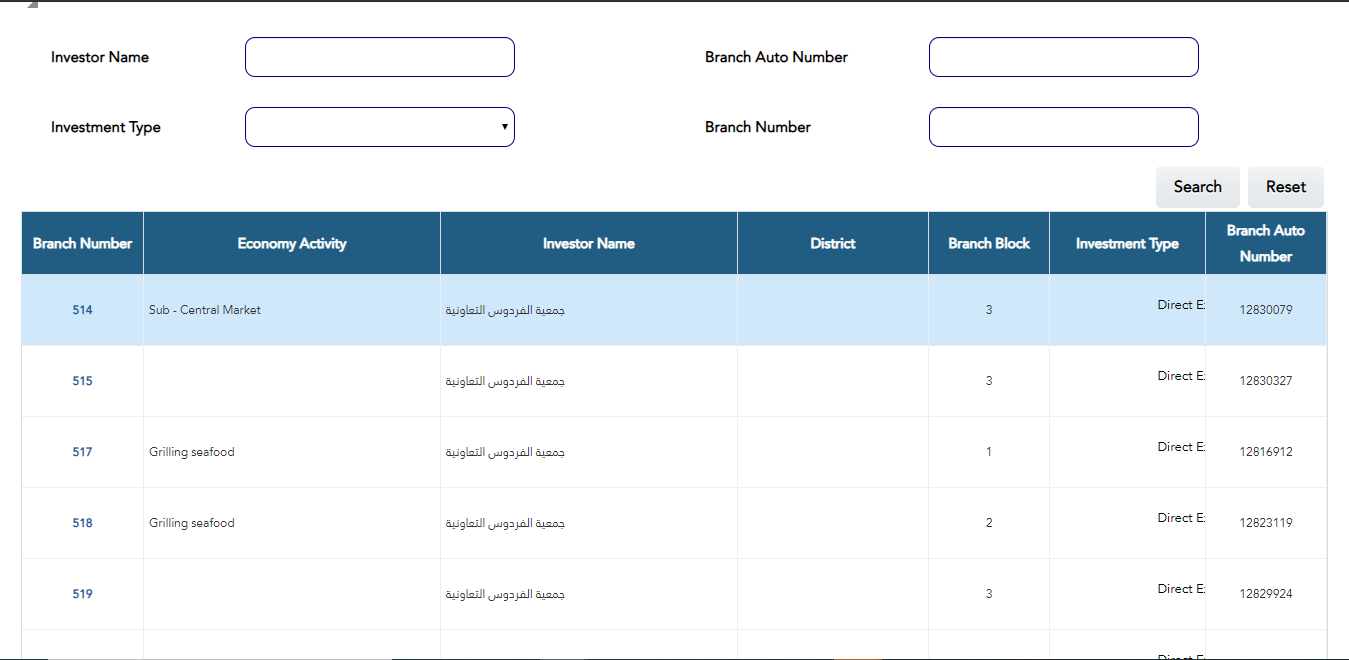The width and height of the screenshot is (1349, 660).
Task: Select auto number 12816912
Action: (x=1266, y=452)
